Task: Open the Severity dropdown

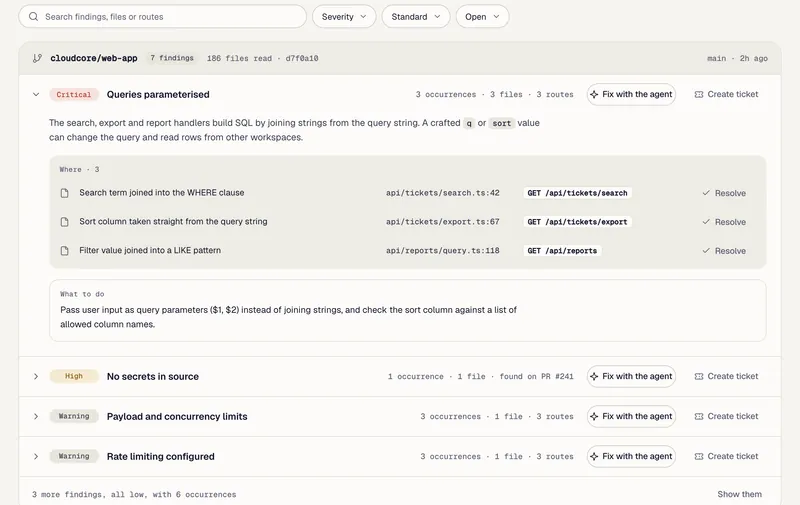Action: (x=344, y=16)
